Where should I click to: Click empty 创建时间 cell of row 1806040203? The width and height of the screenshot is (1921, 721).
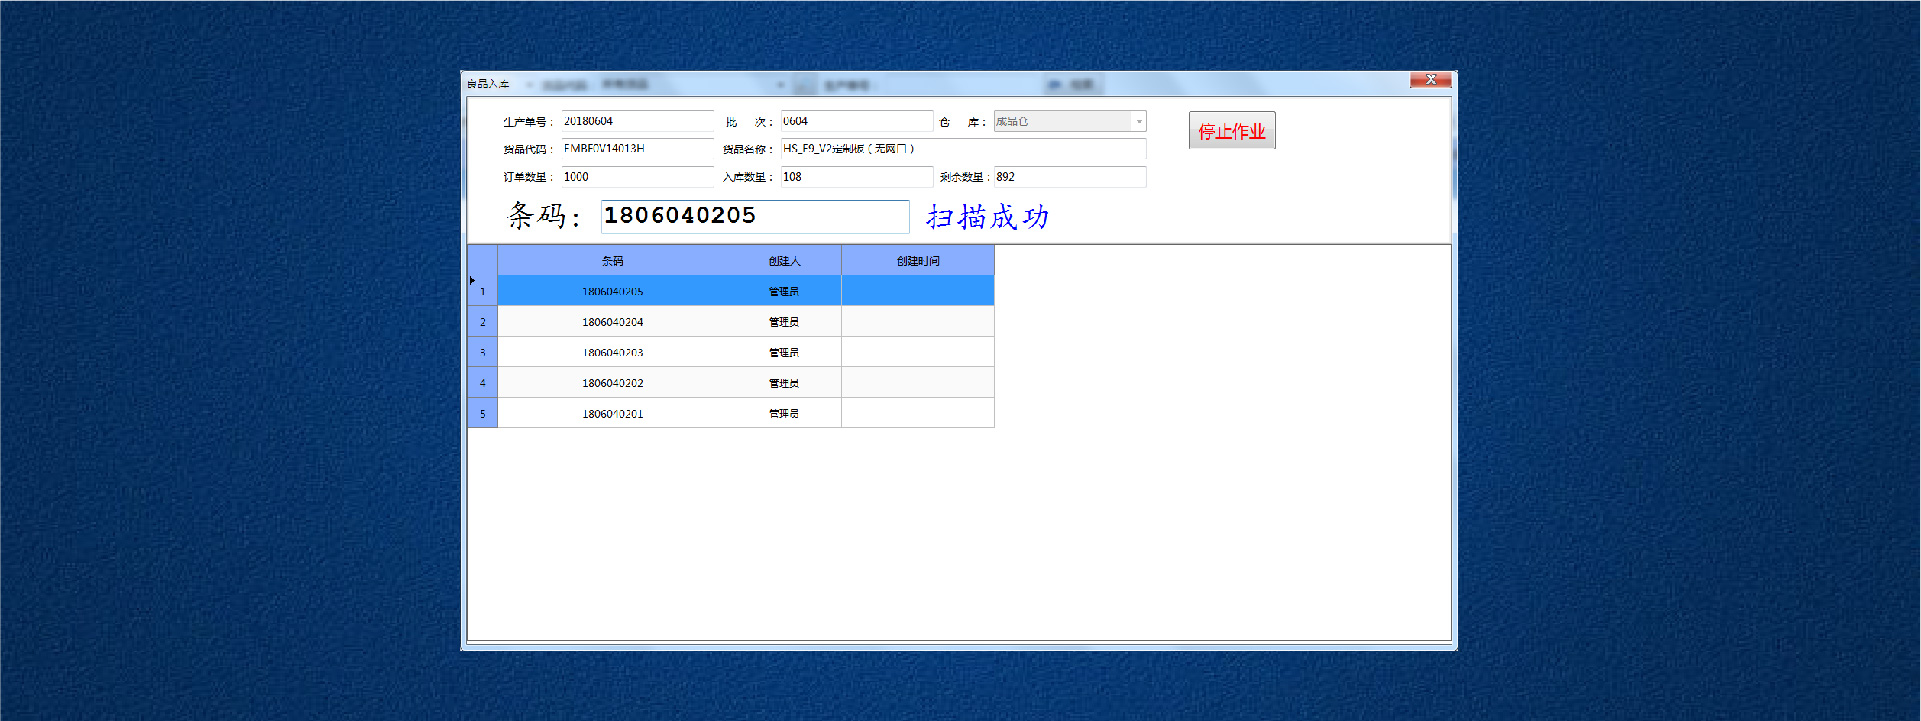(918, 352)
